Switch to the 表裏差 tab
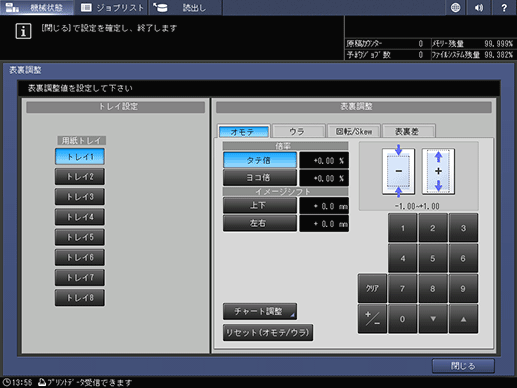The image size is (517, 388). pyautogui.click(x=408, y=131)
